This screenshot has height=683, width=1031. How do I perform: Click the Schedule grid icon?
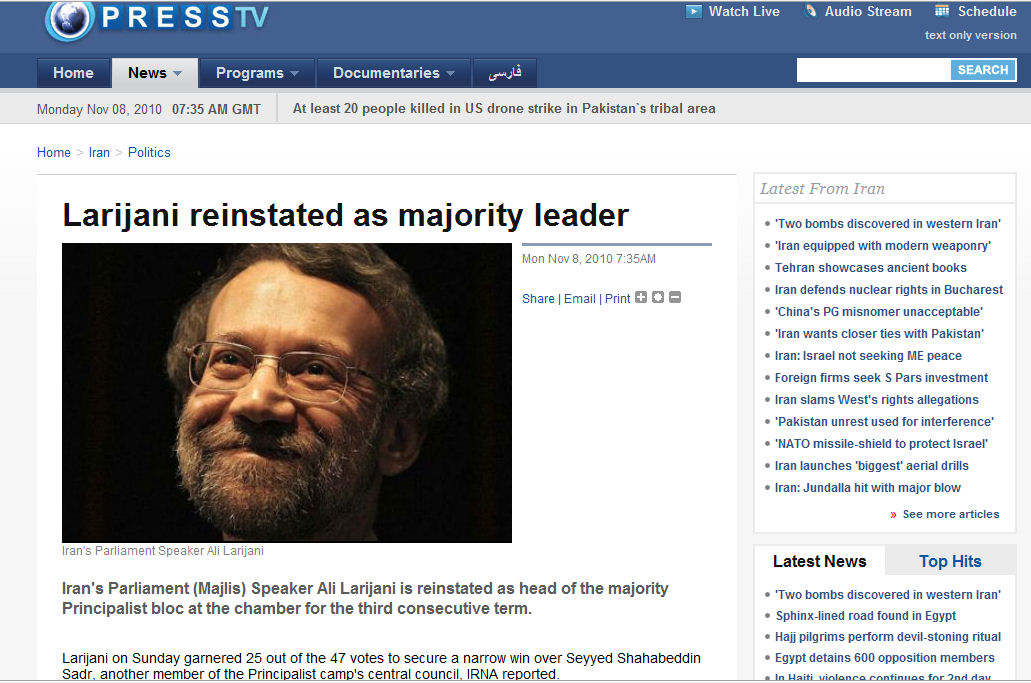pyautogui.click(x=942, y=12)
